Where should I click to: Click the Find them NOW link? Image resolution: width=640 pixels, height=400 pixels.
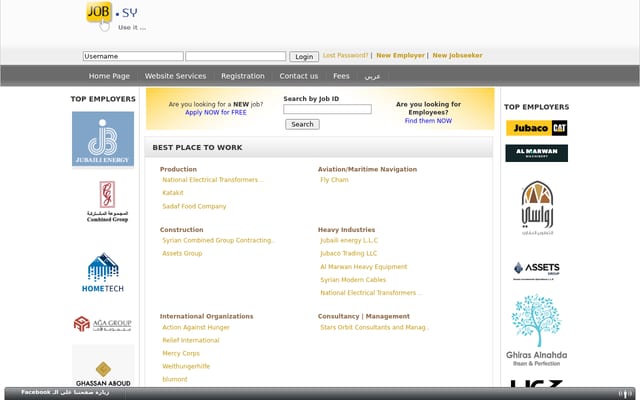tap(428, 121)
